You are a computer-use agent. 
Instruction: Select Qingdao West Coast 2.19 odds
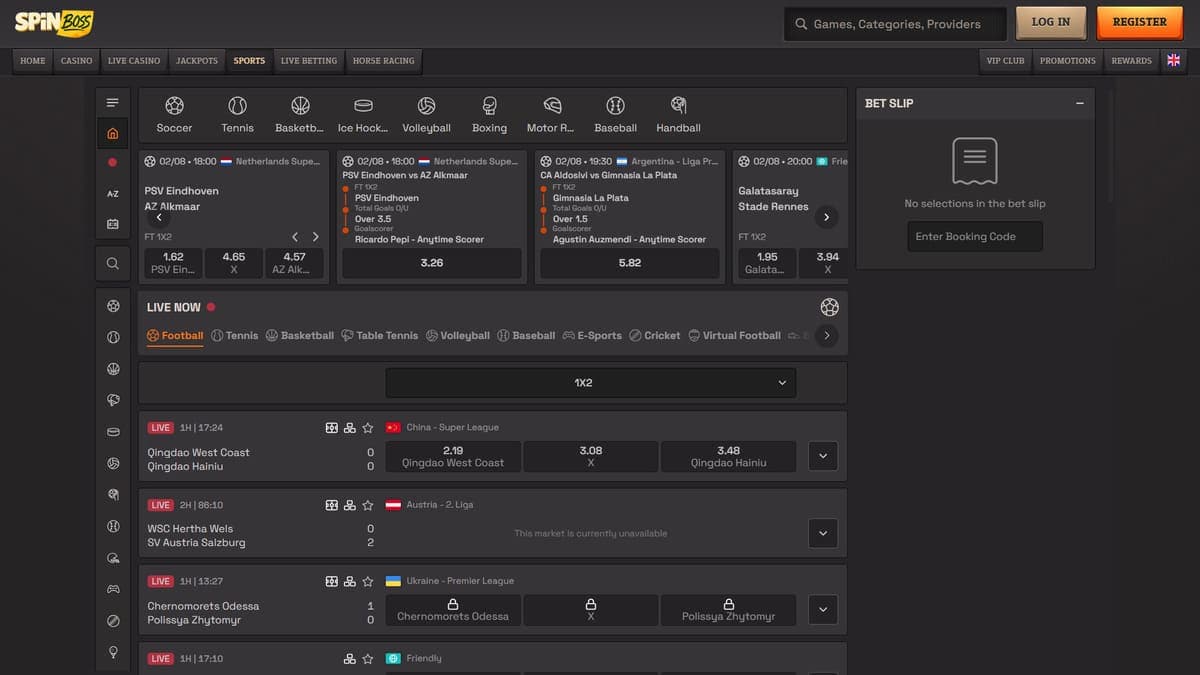[x=453, y=457]
